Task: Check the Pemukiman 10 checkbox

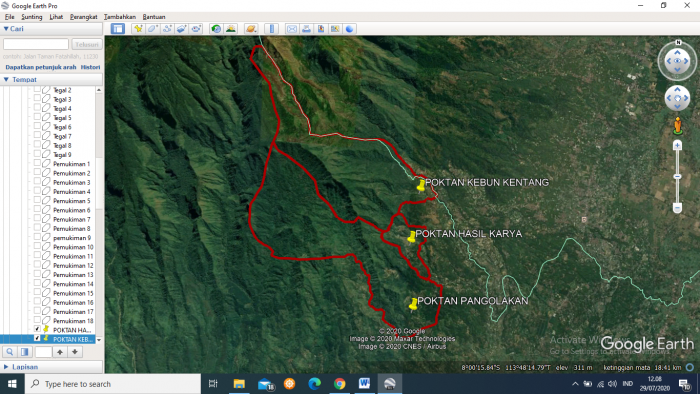Action: pos(37,247)
